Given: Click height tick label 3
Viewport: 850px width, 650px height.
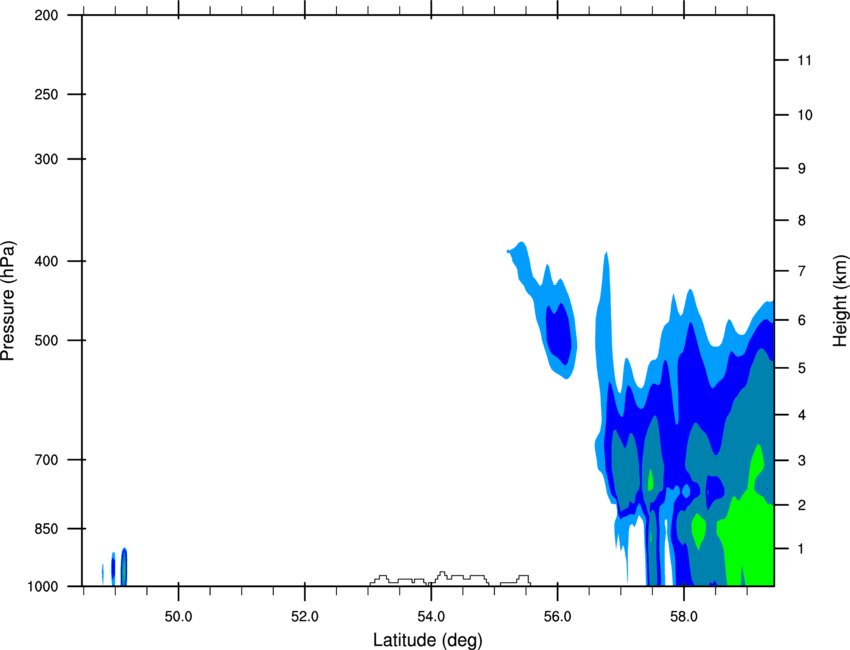Looking at the screenshot, I should click(x=802, y=461).
